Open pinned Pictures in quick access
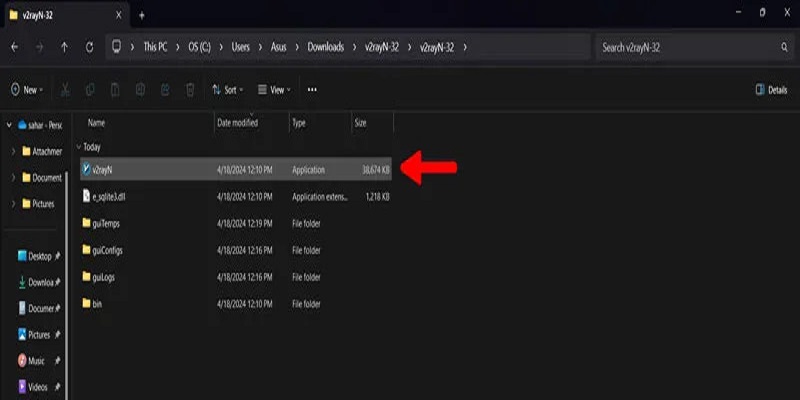The width and height of the screenshot is (800, 400). [x=34, y=335]
